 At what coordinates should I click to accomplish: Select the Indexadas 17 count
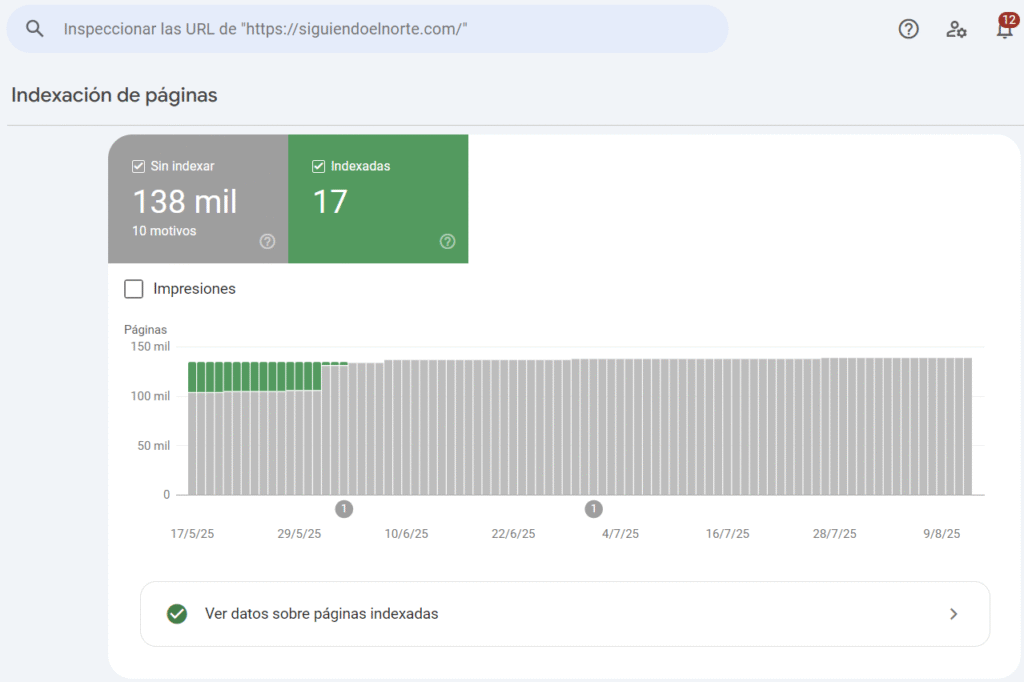point(330,202)
